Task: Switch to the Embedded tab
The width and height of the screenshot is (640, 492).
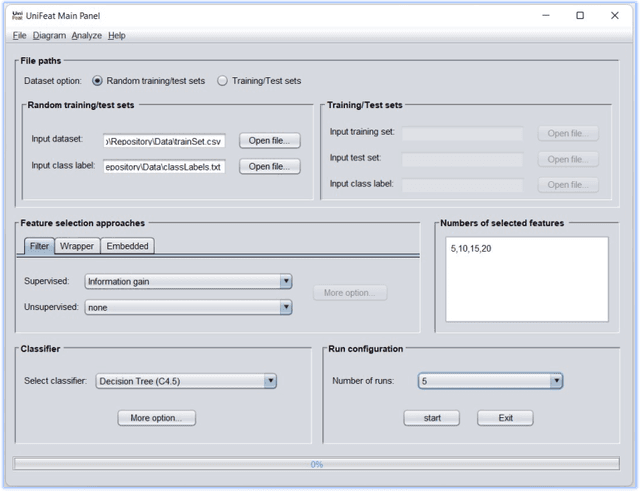Action: (127, 246)
